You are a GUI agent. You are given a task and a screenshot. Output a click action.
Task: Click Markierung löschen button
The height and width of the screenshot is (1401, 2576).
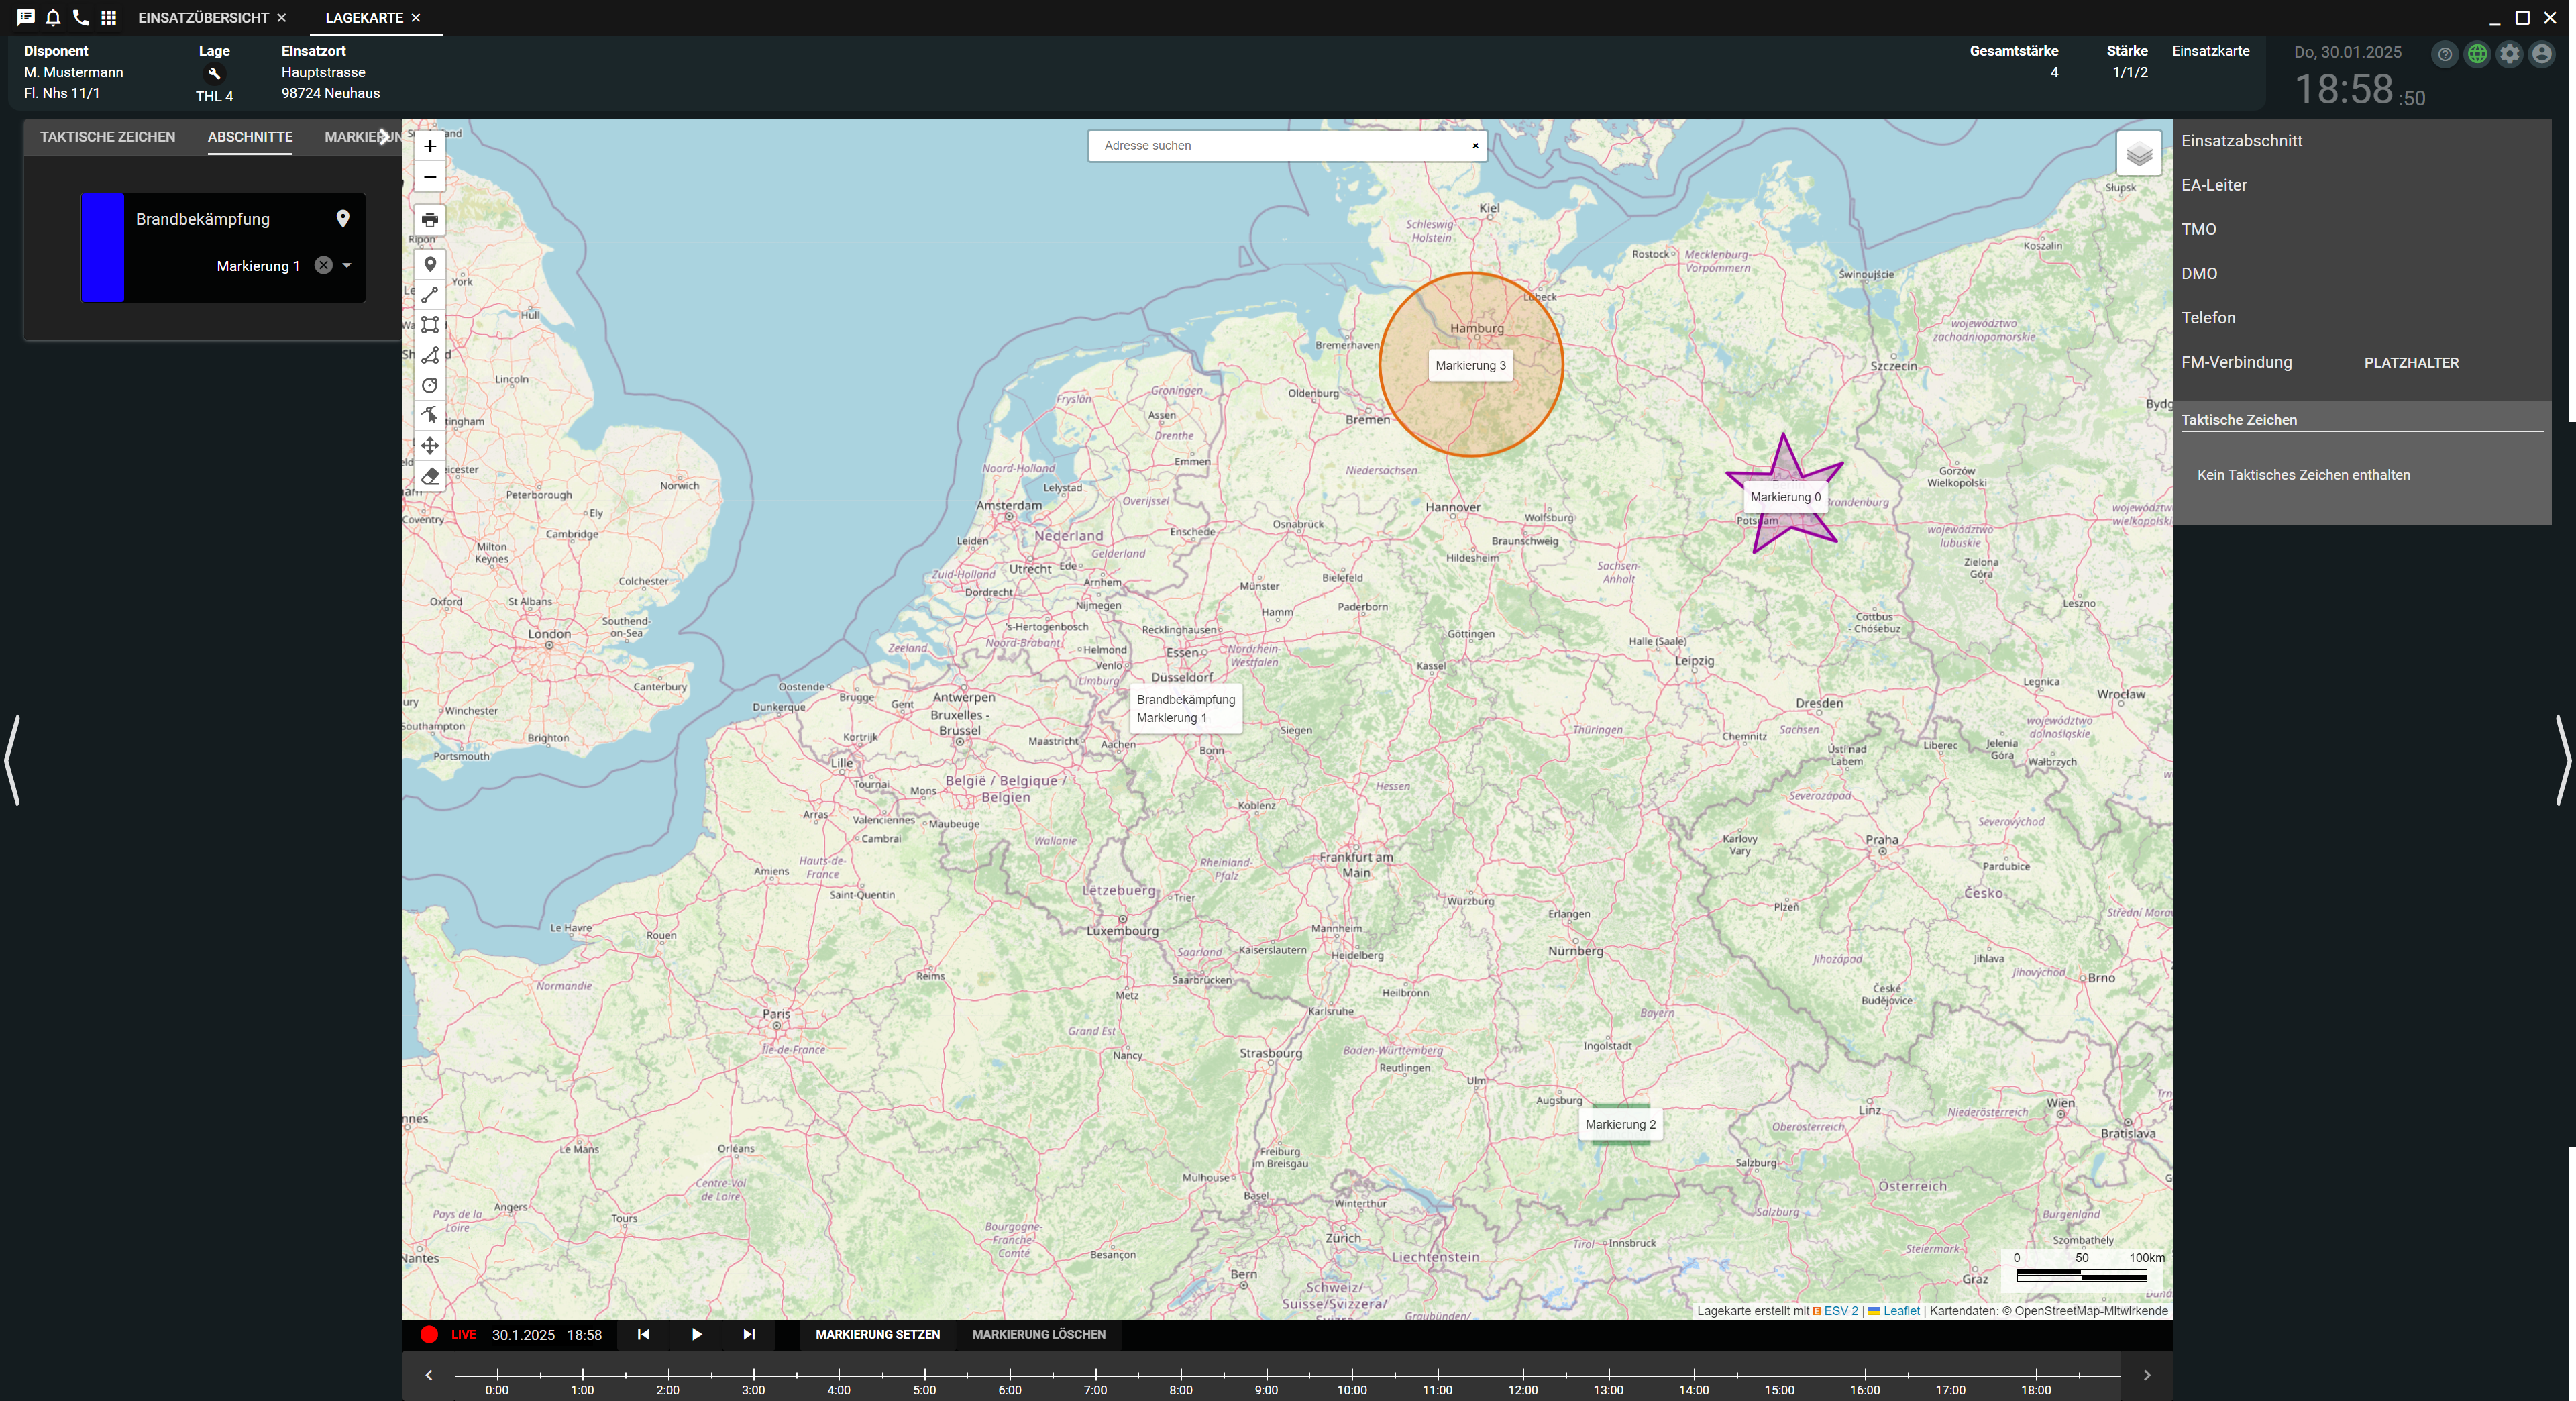pyautogui.click(x=1038, y=1334)
